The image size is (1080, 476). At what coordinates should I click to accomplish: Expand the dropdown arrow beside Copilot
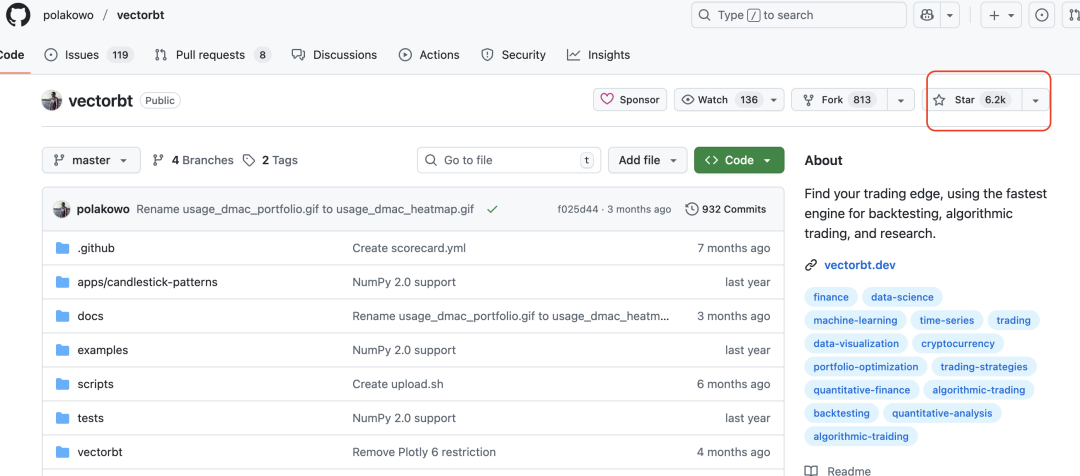pos(950,15)
